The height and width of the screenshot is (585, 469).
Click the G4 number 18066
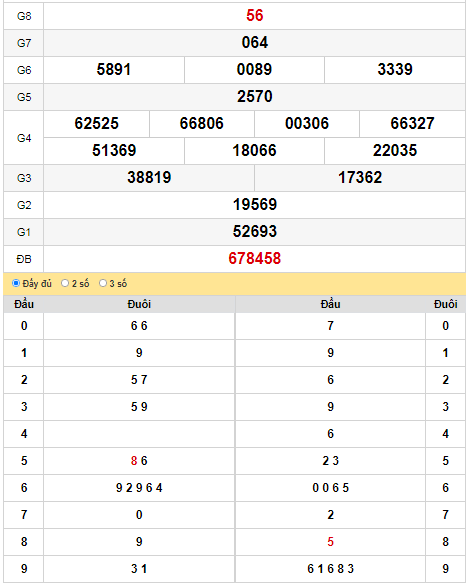254,151
